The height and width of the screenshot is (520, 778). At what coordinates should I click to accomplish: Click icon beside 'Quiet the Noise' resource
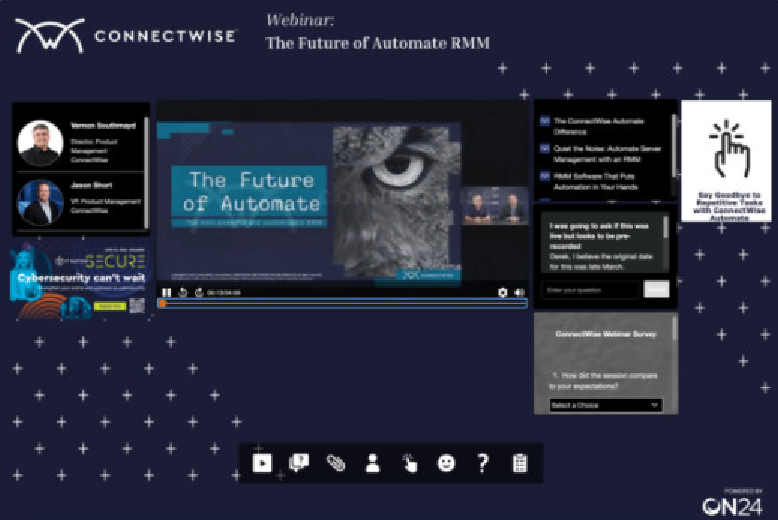[x=545, y=148]
